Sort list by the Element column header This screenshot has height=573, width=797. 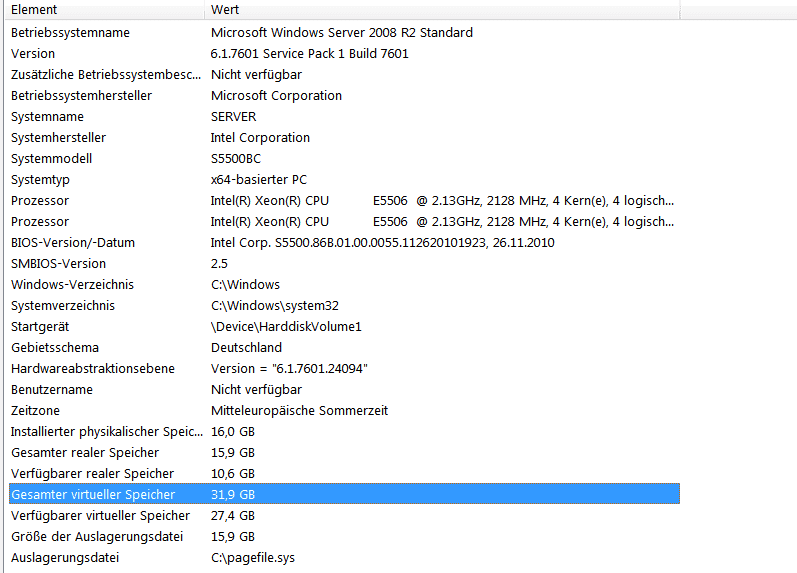[x=34, y=9]
